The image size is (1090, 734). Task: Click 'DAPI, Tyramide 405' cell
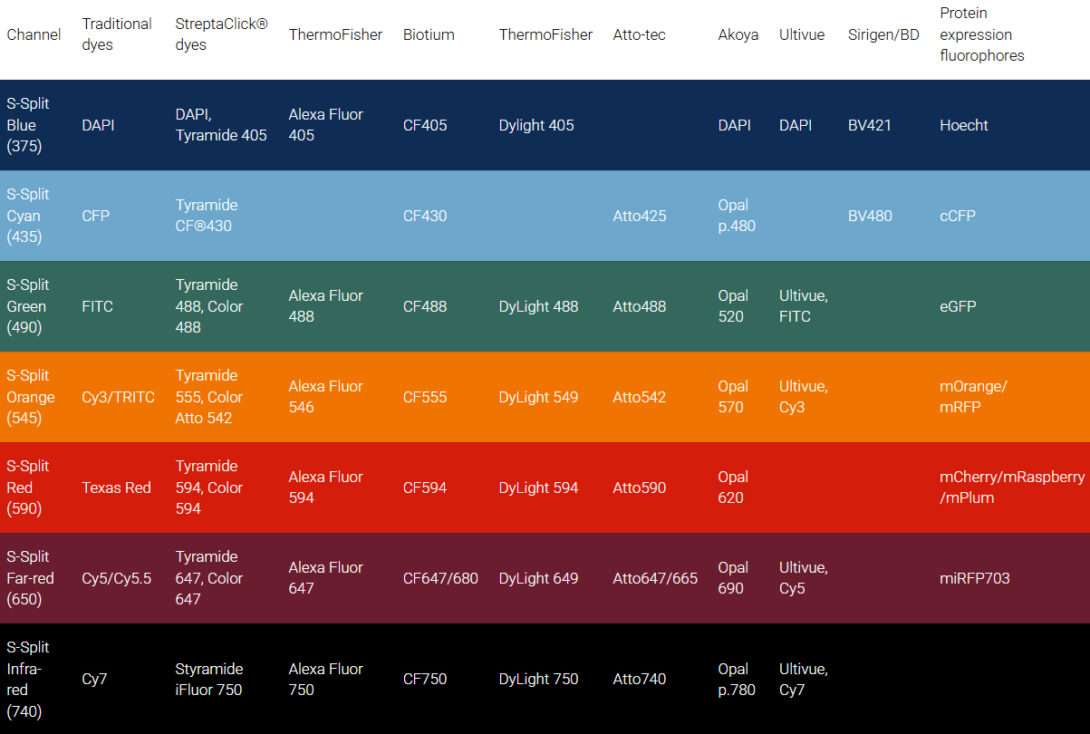click(221, 125)
